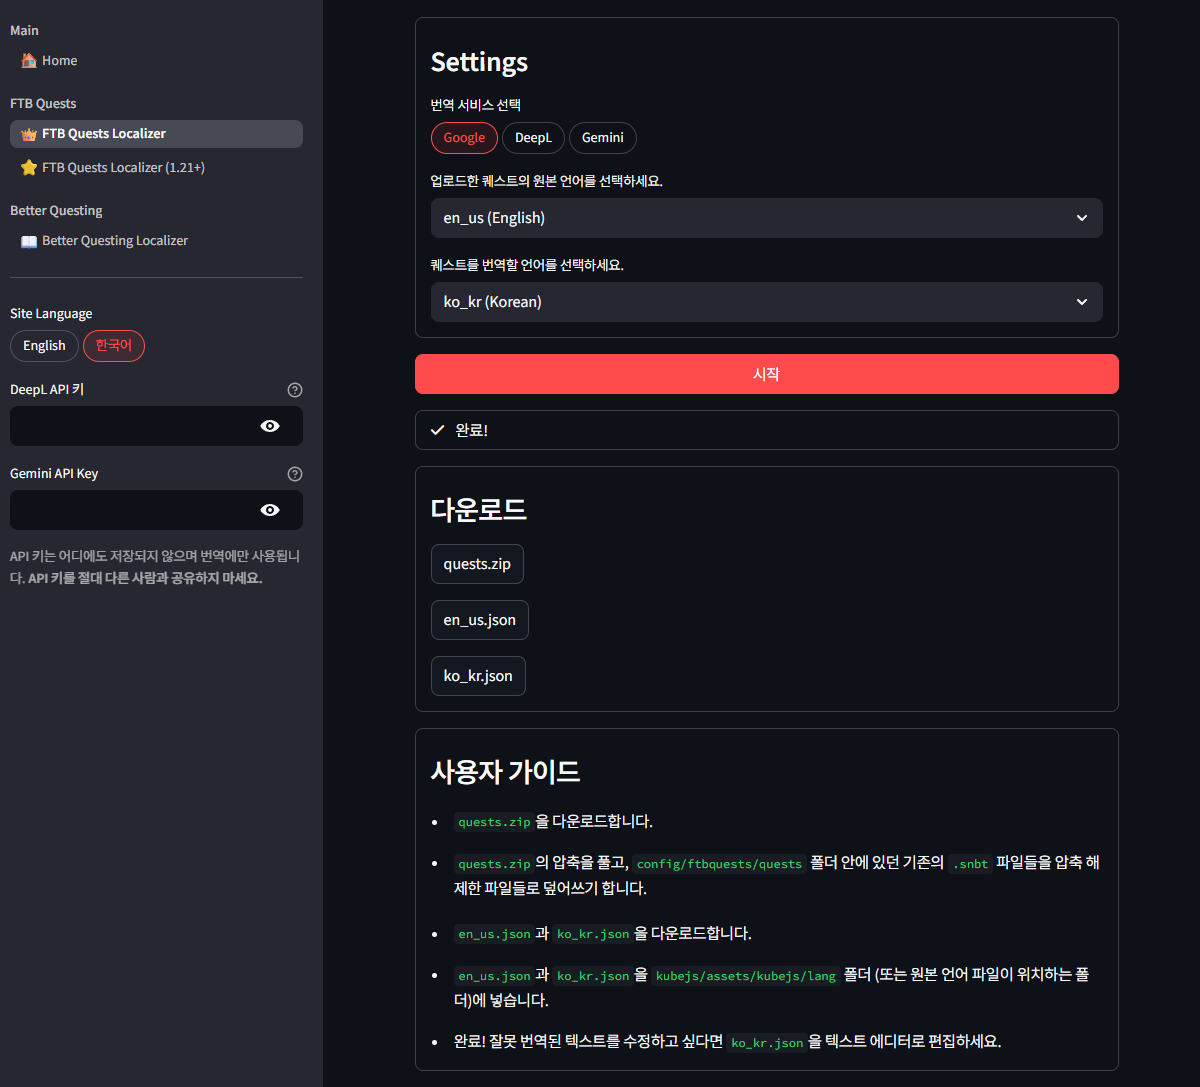Image resolution: width=1200 pixels, height=1087 pixels.
Task: Download ko_kr.json
Action: (478, 676)
